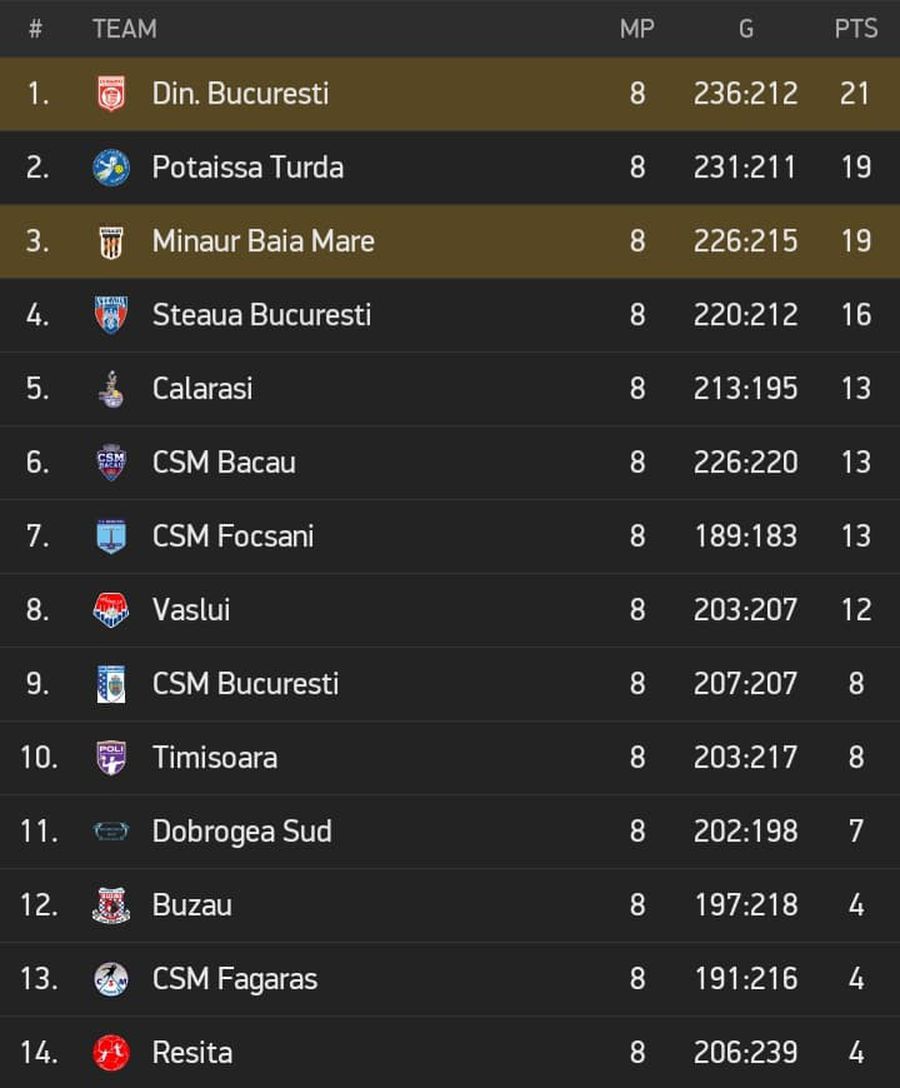The width and height of the screenshot is (900, 1088).
Task: Click the Potaissa Turda team crest
Action: [111, 167]
